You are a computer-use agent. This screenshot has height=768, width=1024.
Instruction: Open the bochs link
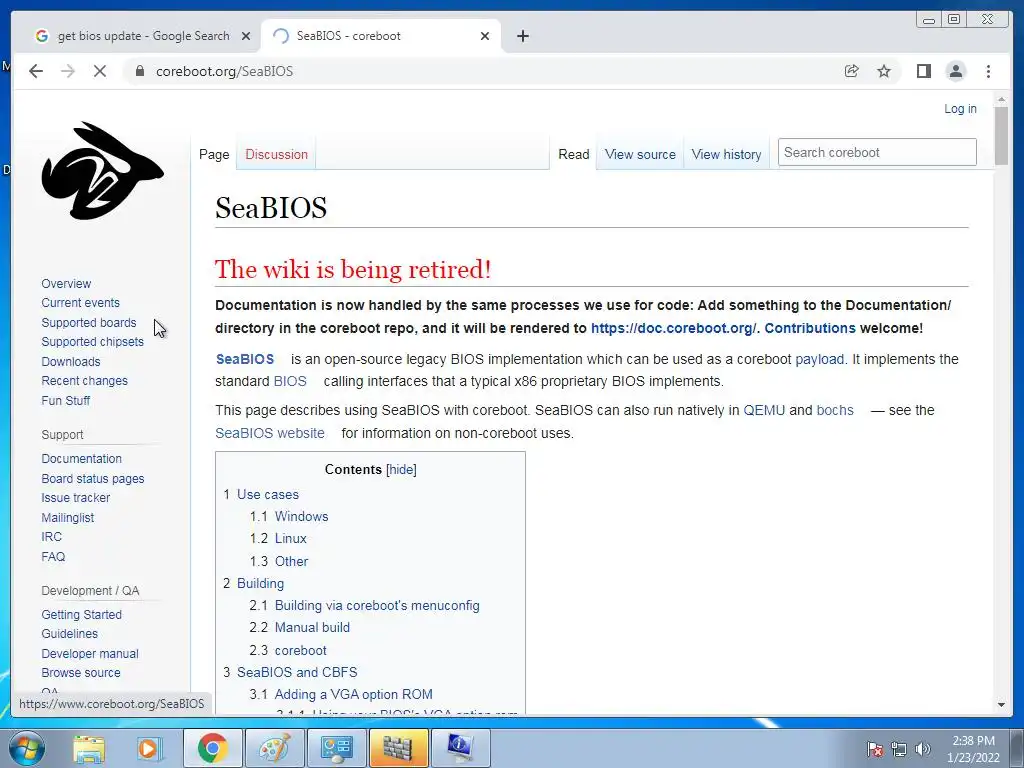[x=835, y=410]
